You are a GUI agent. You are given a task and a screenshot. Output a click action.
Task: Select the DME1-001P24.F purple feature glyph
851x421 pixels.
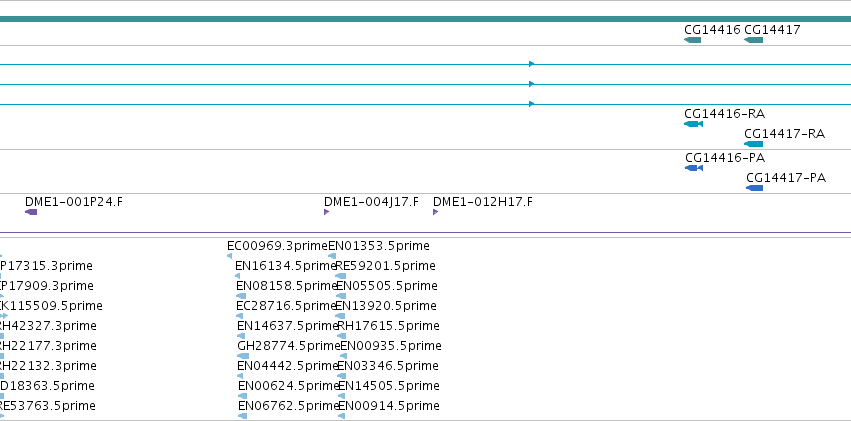coord(31,212)
